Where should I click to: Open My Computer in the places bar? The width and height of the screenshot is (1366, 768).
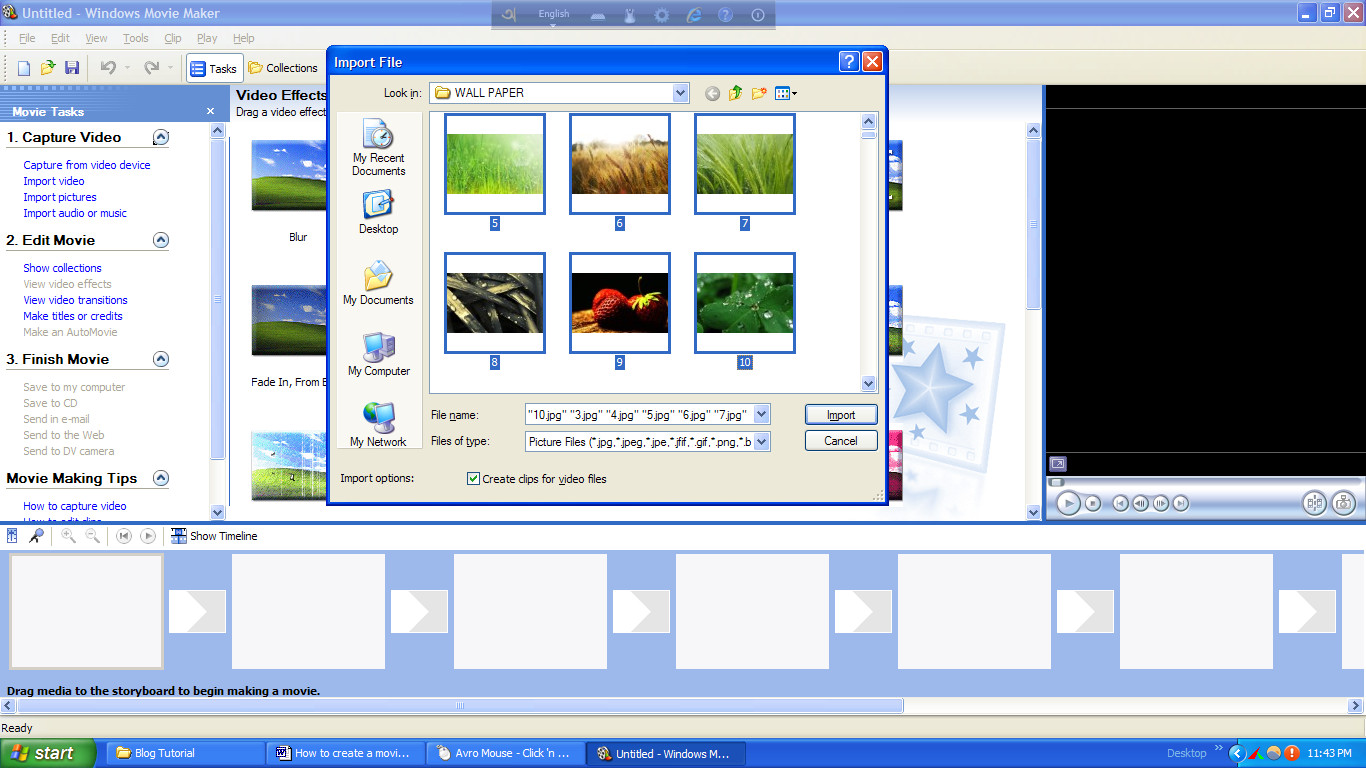378,354
